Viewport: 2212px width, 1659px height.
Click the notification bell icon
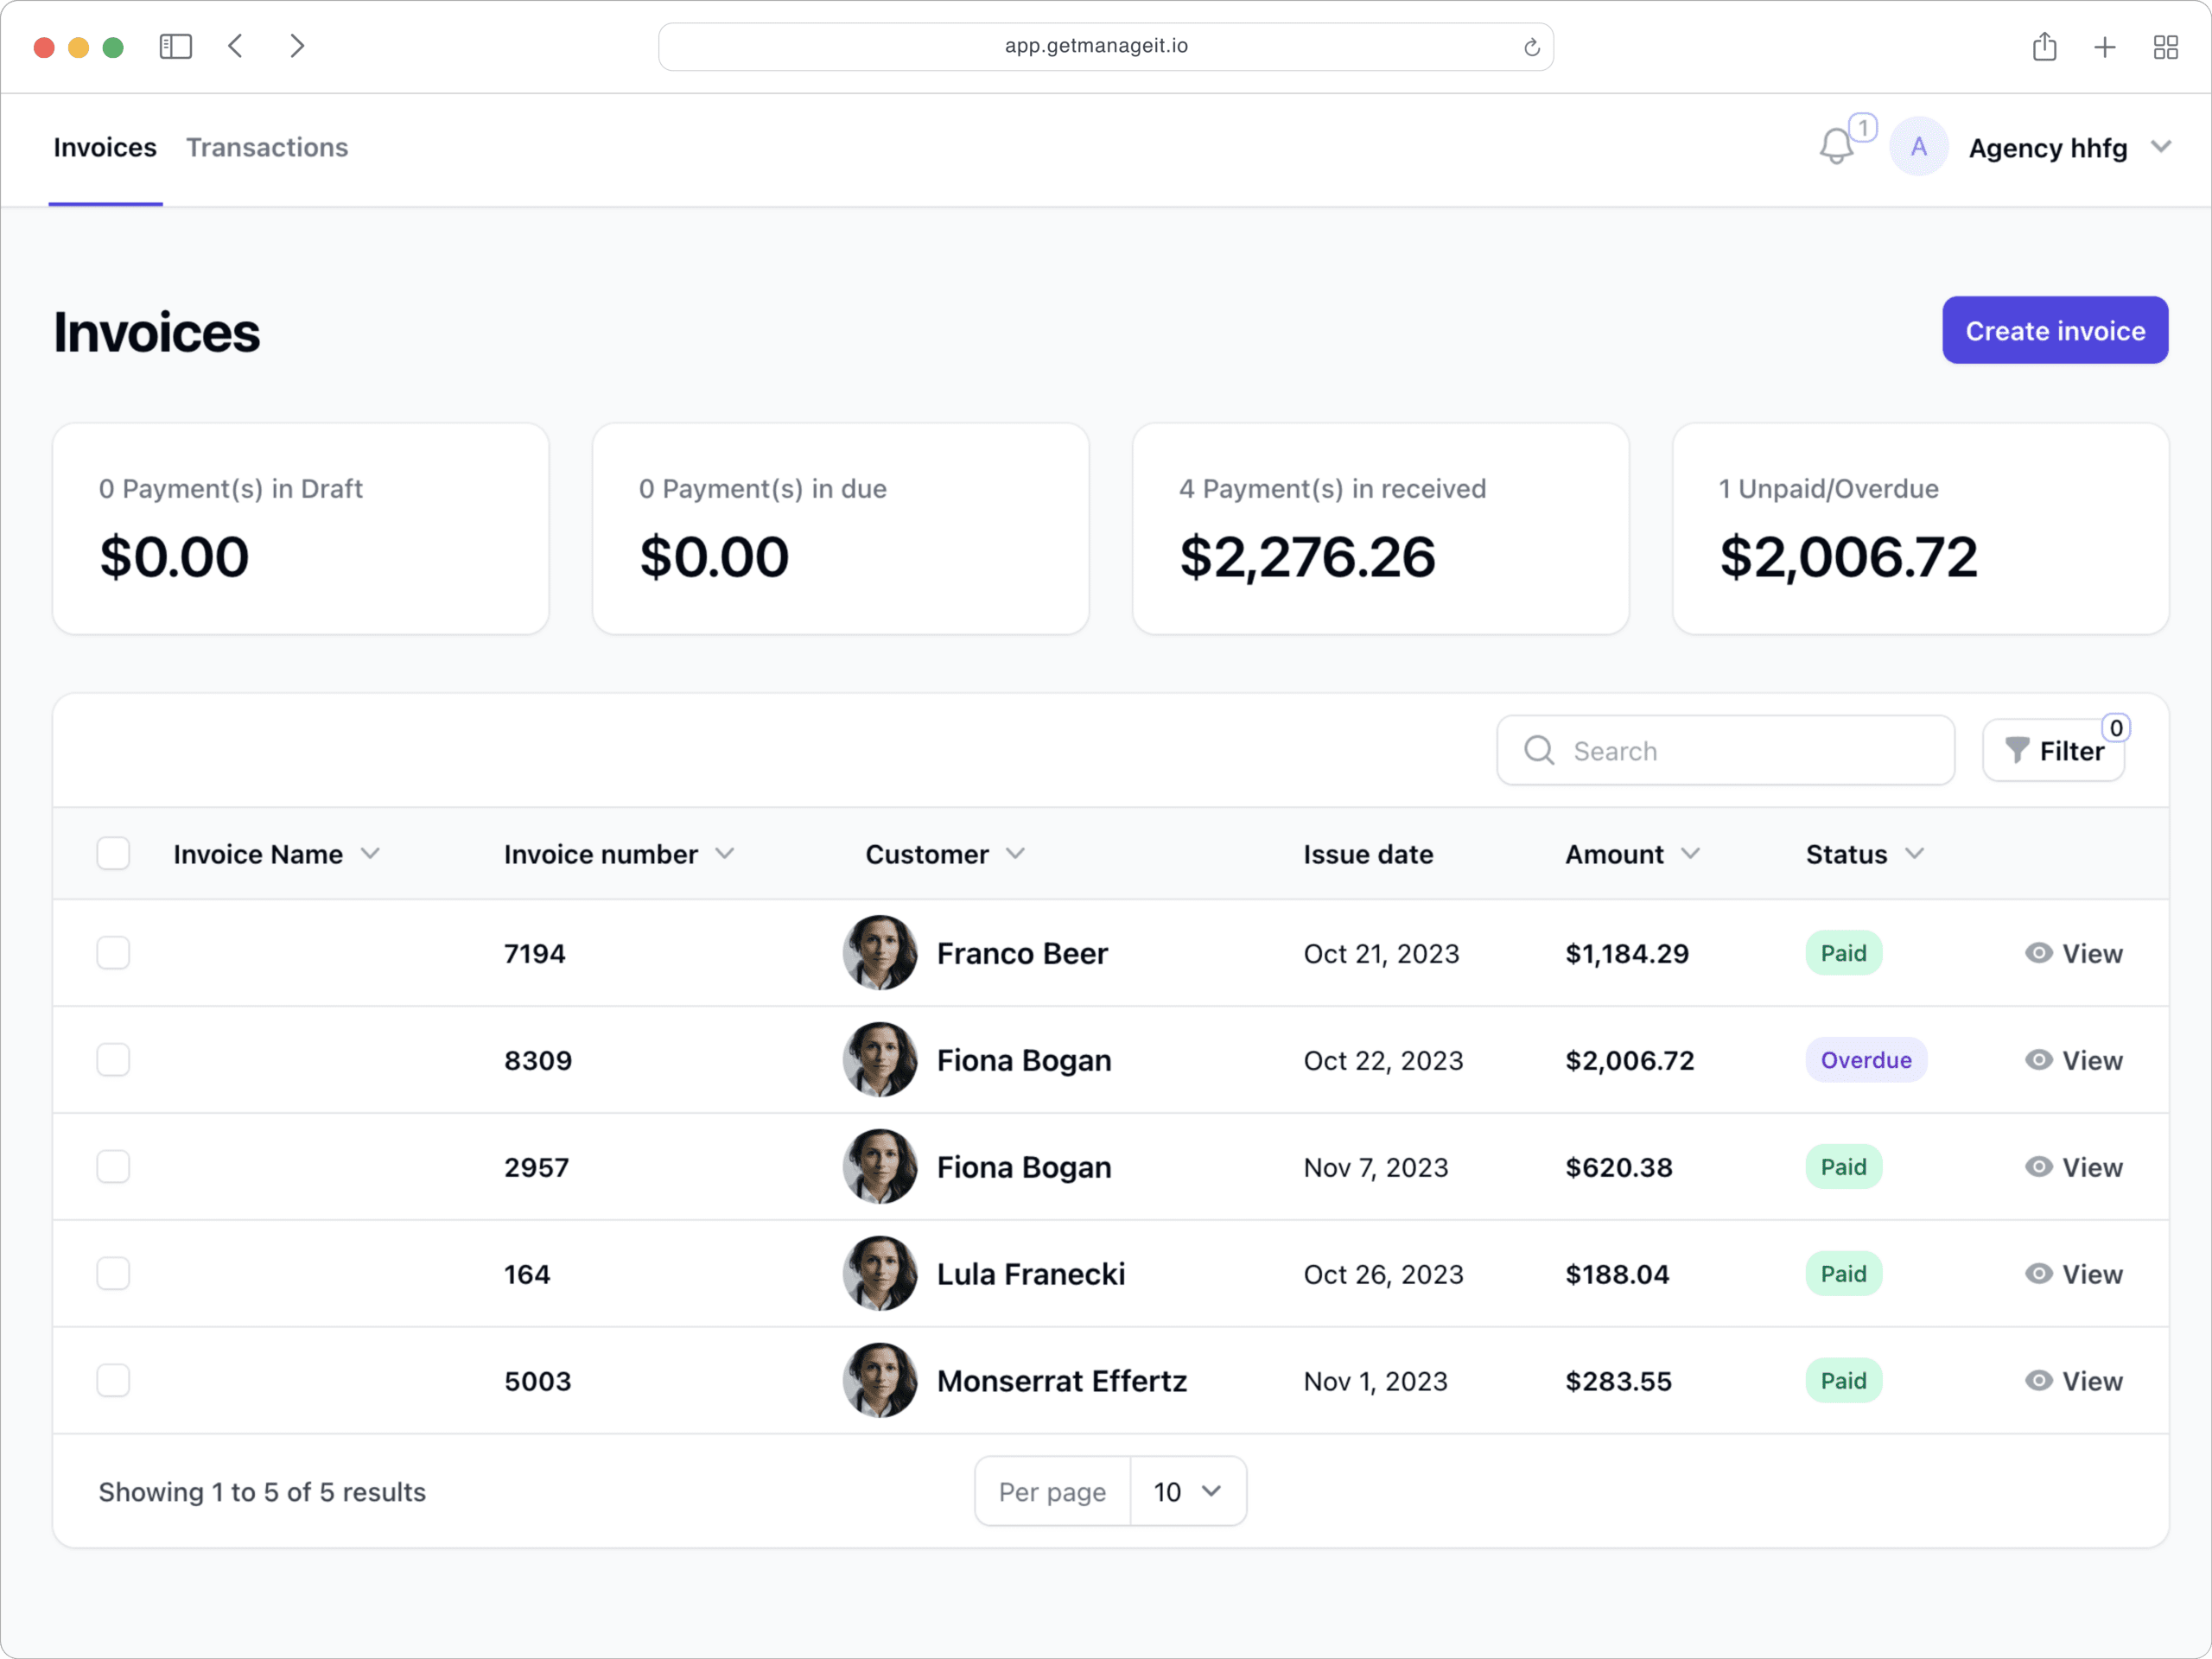[x=1836, y=147]
